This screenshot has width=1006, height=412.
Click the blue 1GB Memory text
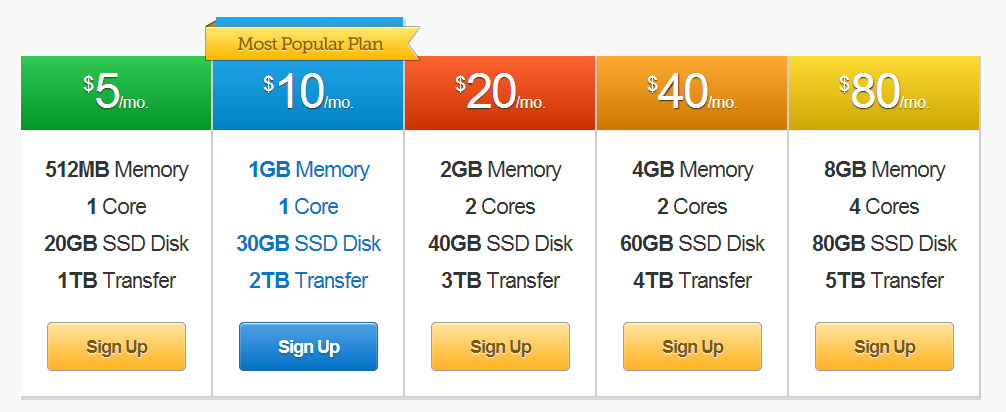pyautogui.click(x=308, y=170)
